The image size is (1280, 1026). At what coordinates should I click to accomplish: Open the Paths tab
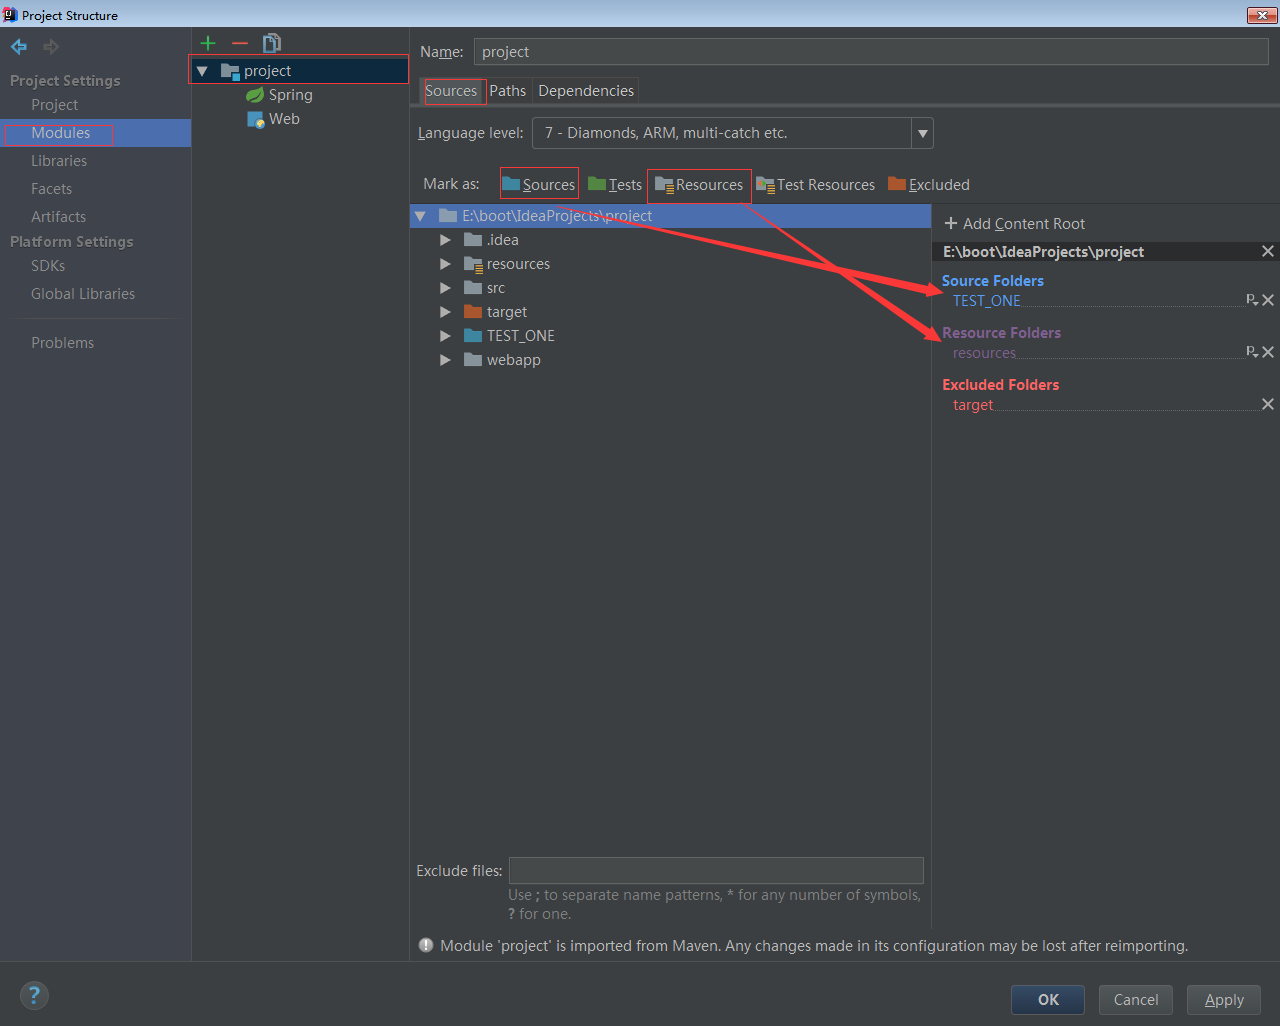click(507, 91)
